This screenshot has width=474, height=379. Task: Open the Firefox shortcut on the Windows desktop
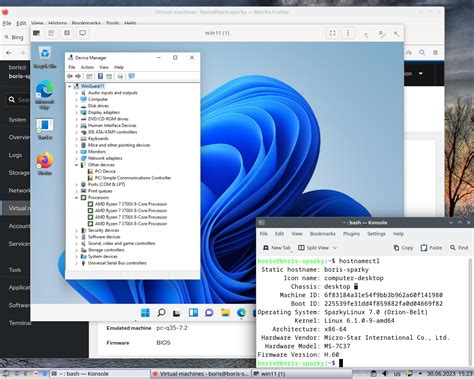pos(45,163)
